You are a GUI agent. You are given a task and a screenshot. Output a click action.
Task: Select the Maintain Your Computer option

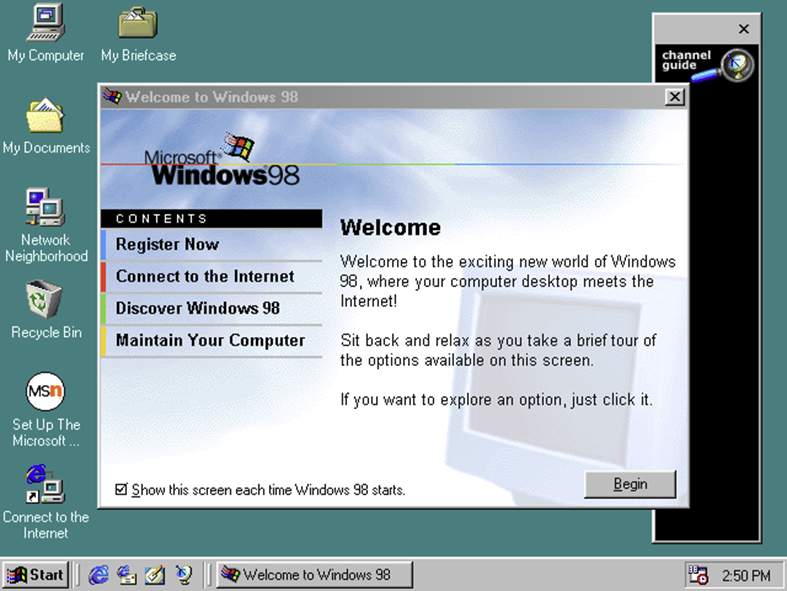click(x=210, y=341)
